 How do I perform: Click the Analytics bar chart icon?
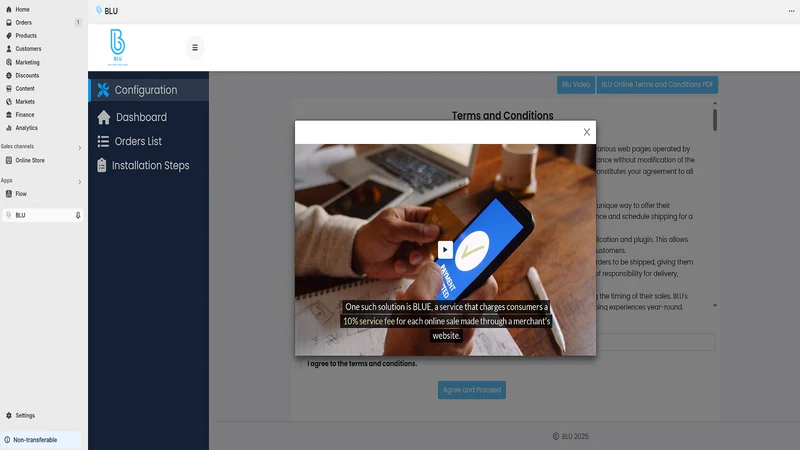click(x=9, y=128)
